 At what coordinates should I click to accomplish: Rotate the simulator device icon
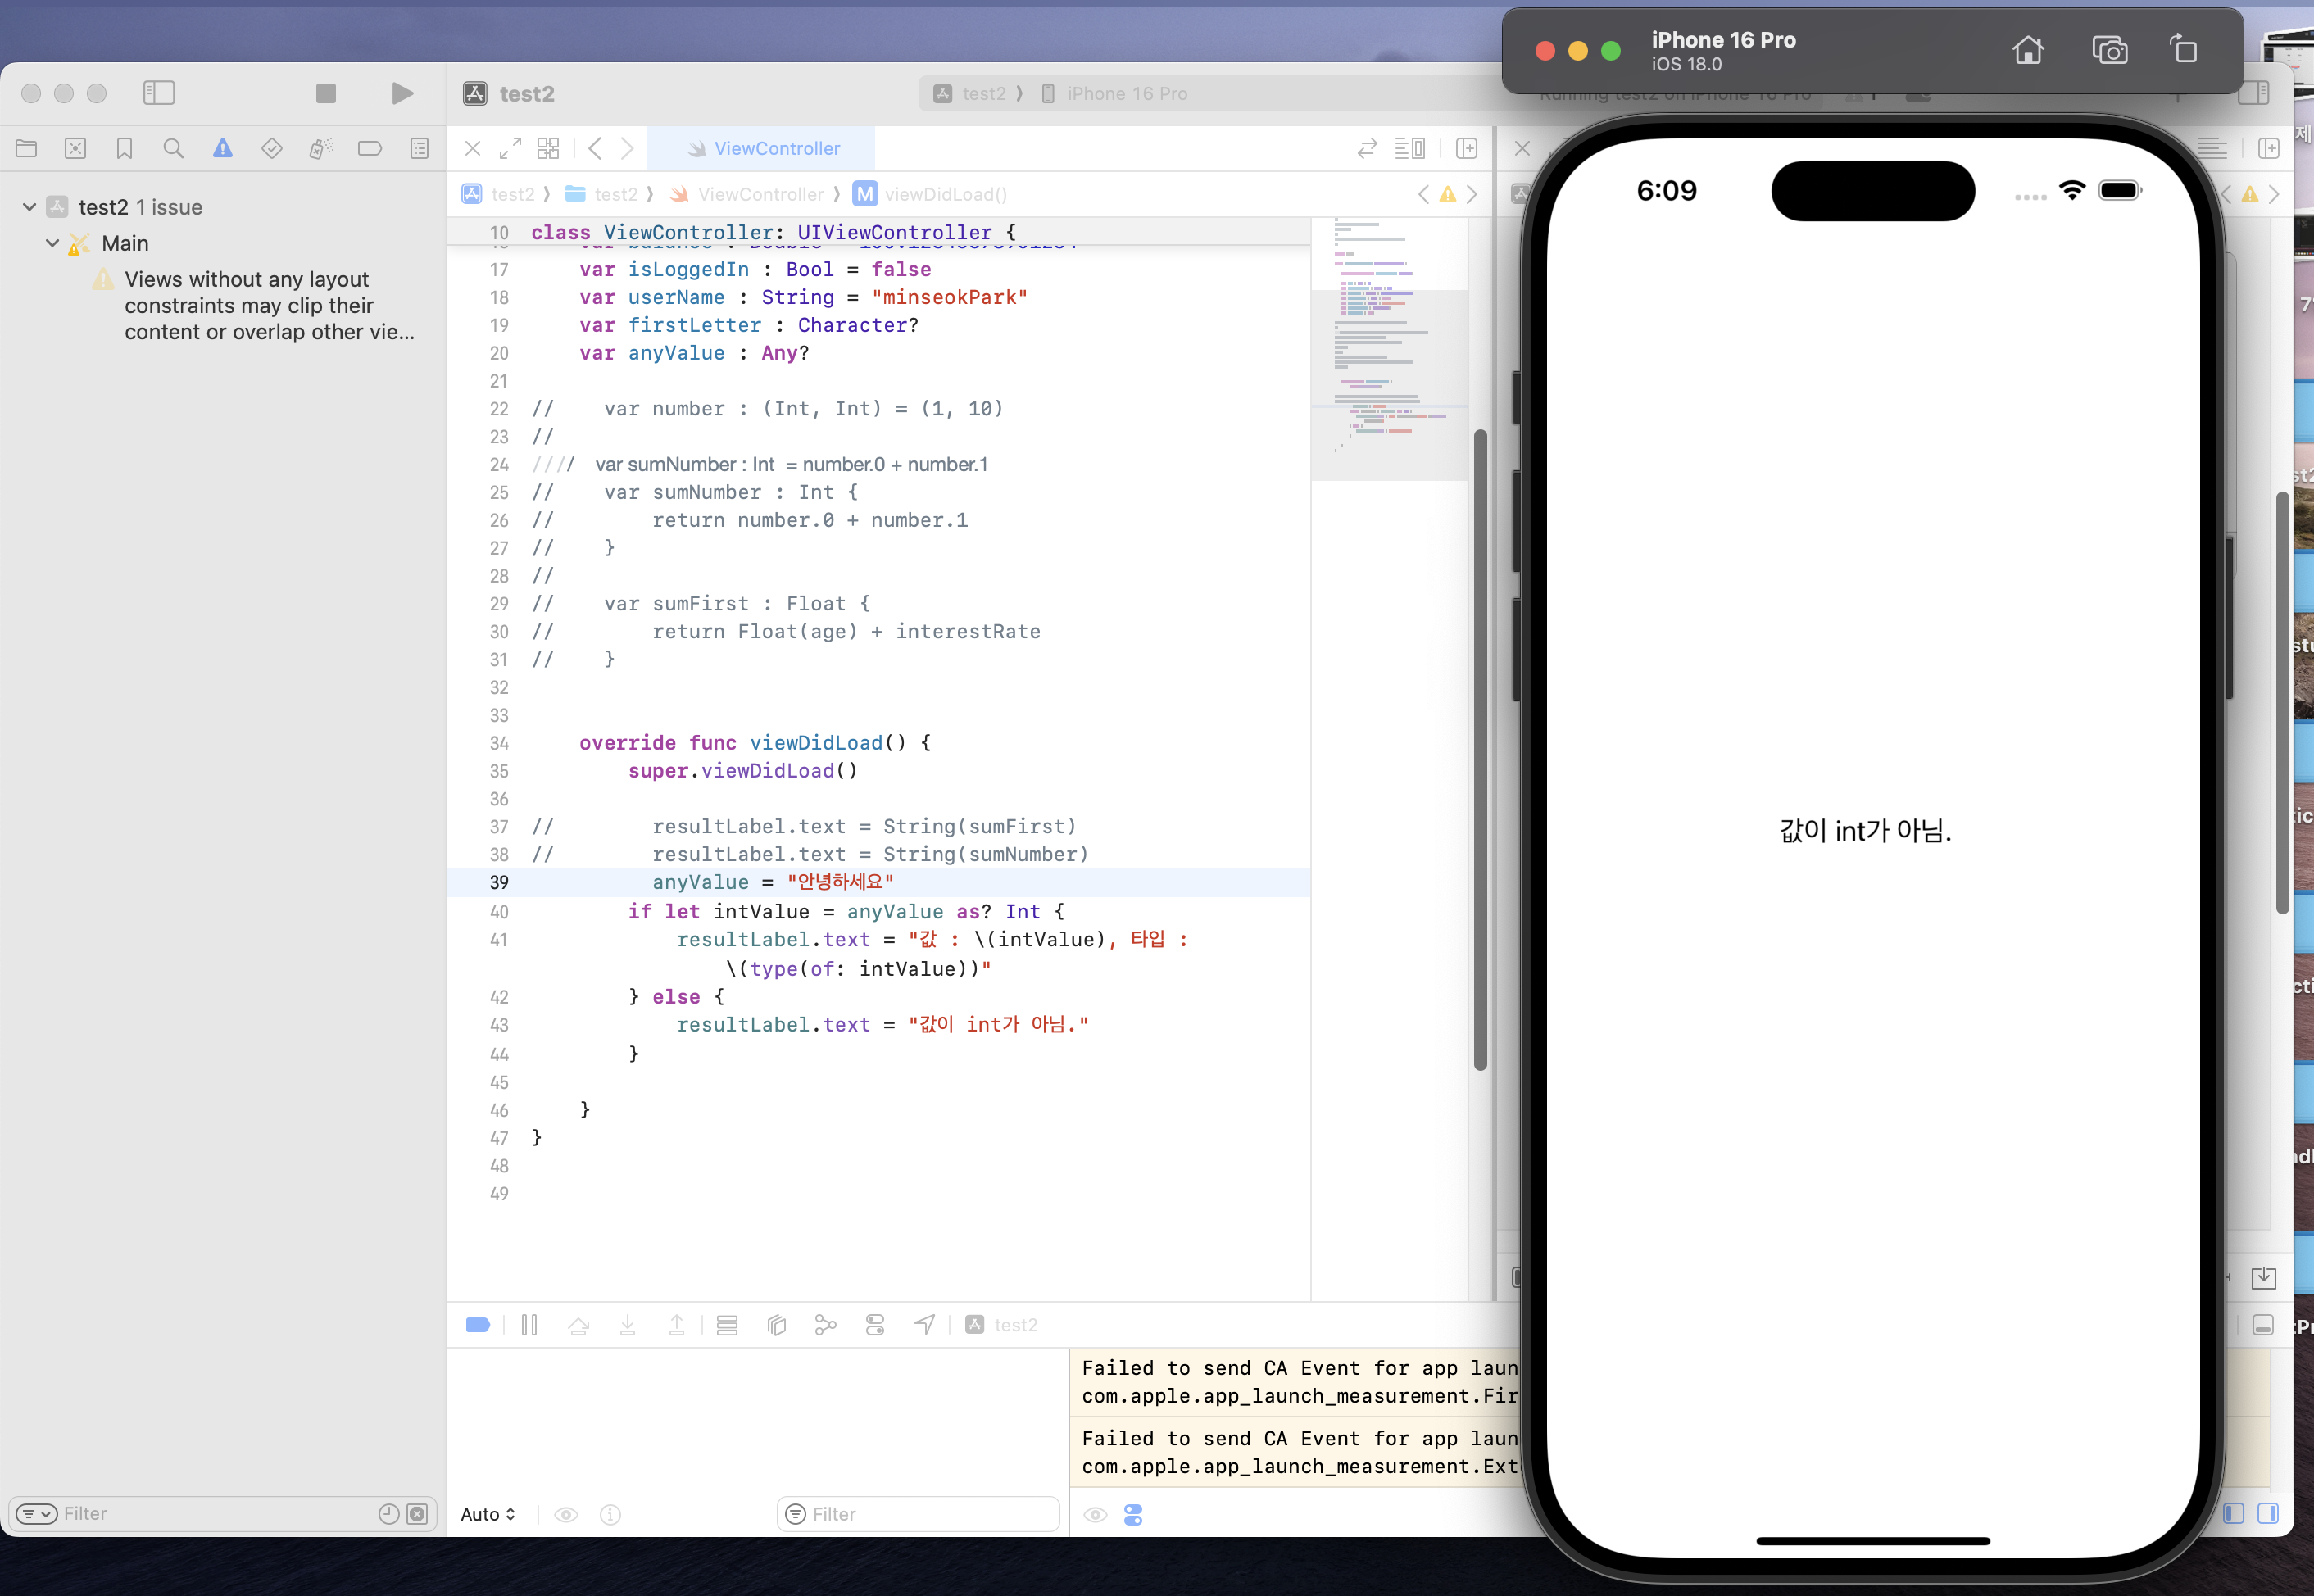[2184, 50]
